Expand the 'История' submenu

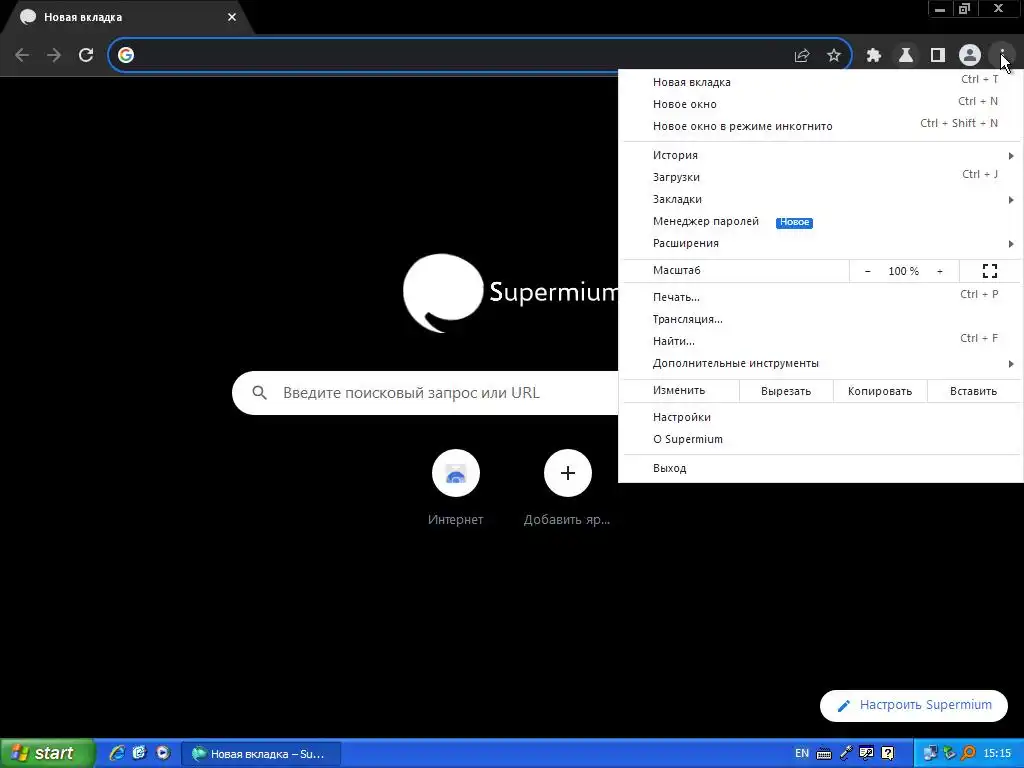(820, 155)
